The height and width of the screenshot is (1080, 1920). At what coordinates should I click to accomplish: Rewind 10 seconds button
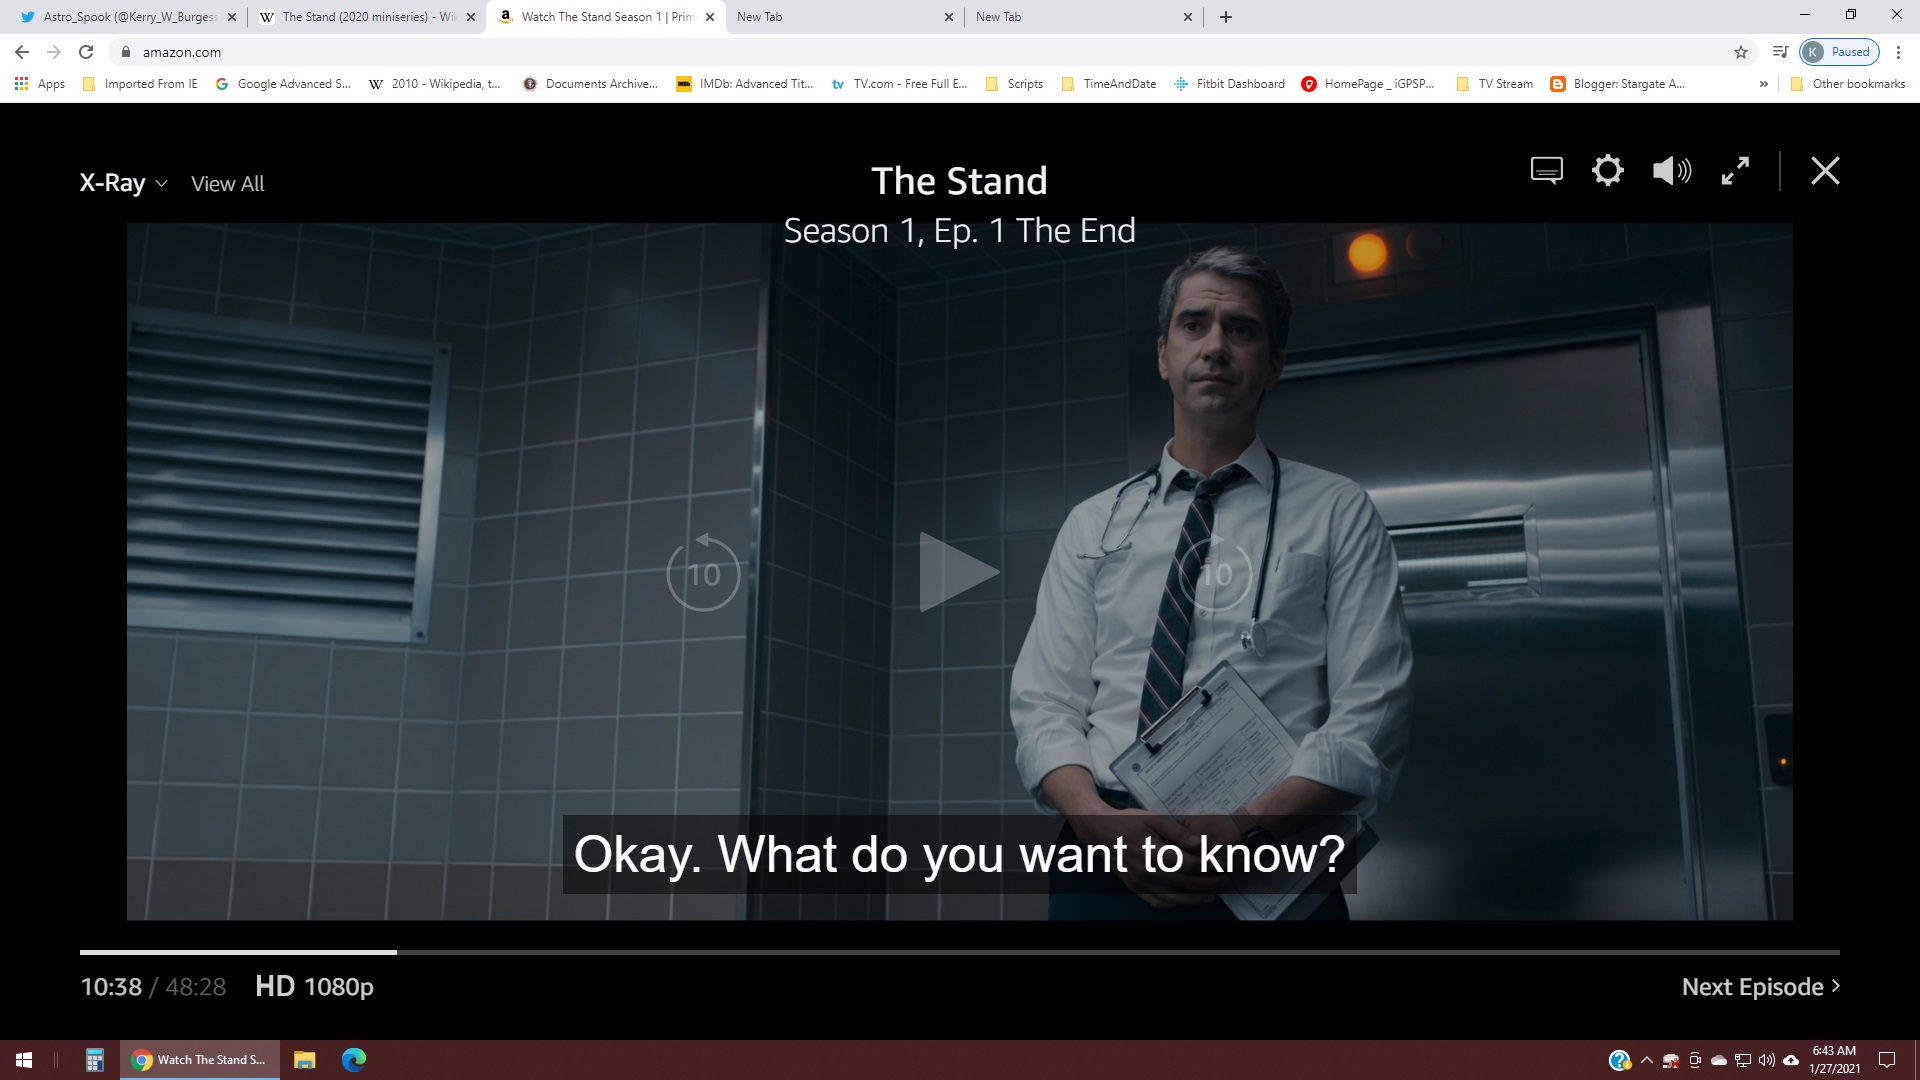[x=703, y=573]
